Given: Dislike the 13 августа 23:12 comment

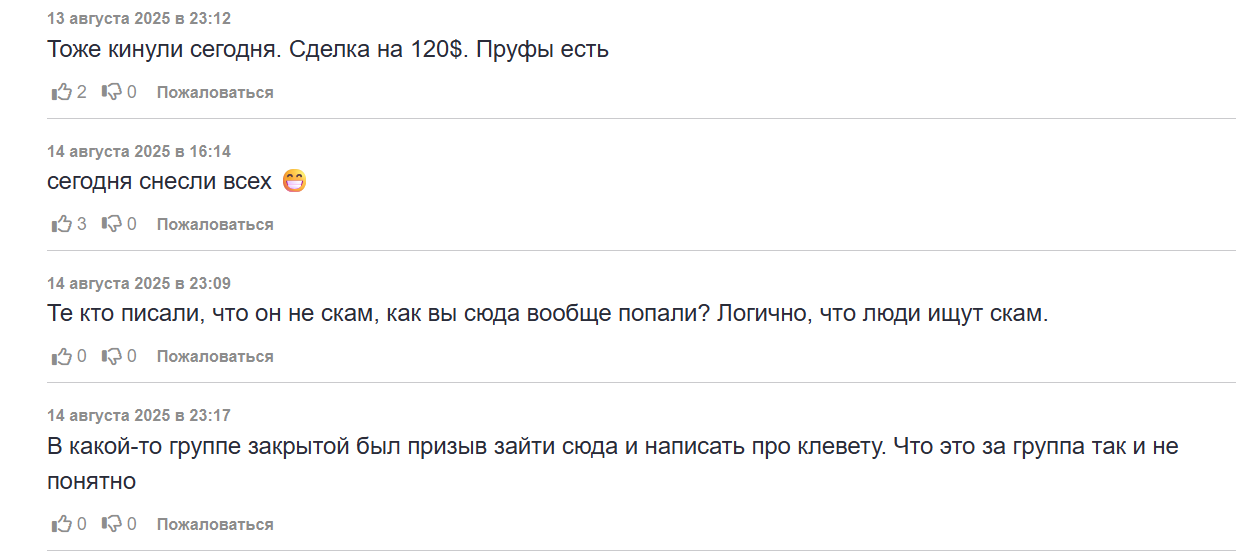Looking at the screenshot, I should coord(112,92).
